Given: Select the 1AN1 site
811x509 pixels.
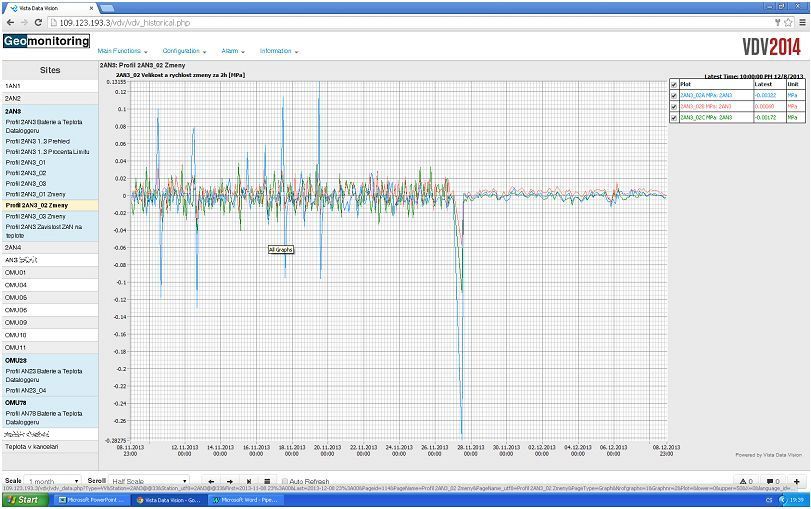Looking at the screenshot, I should tap(50, 86).
